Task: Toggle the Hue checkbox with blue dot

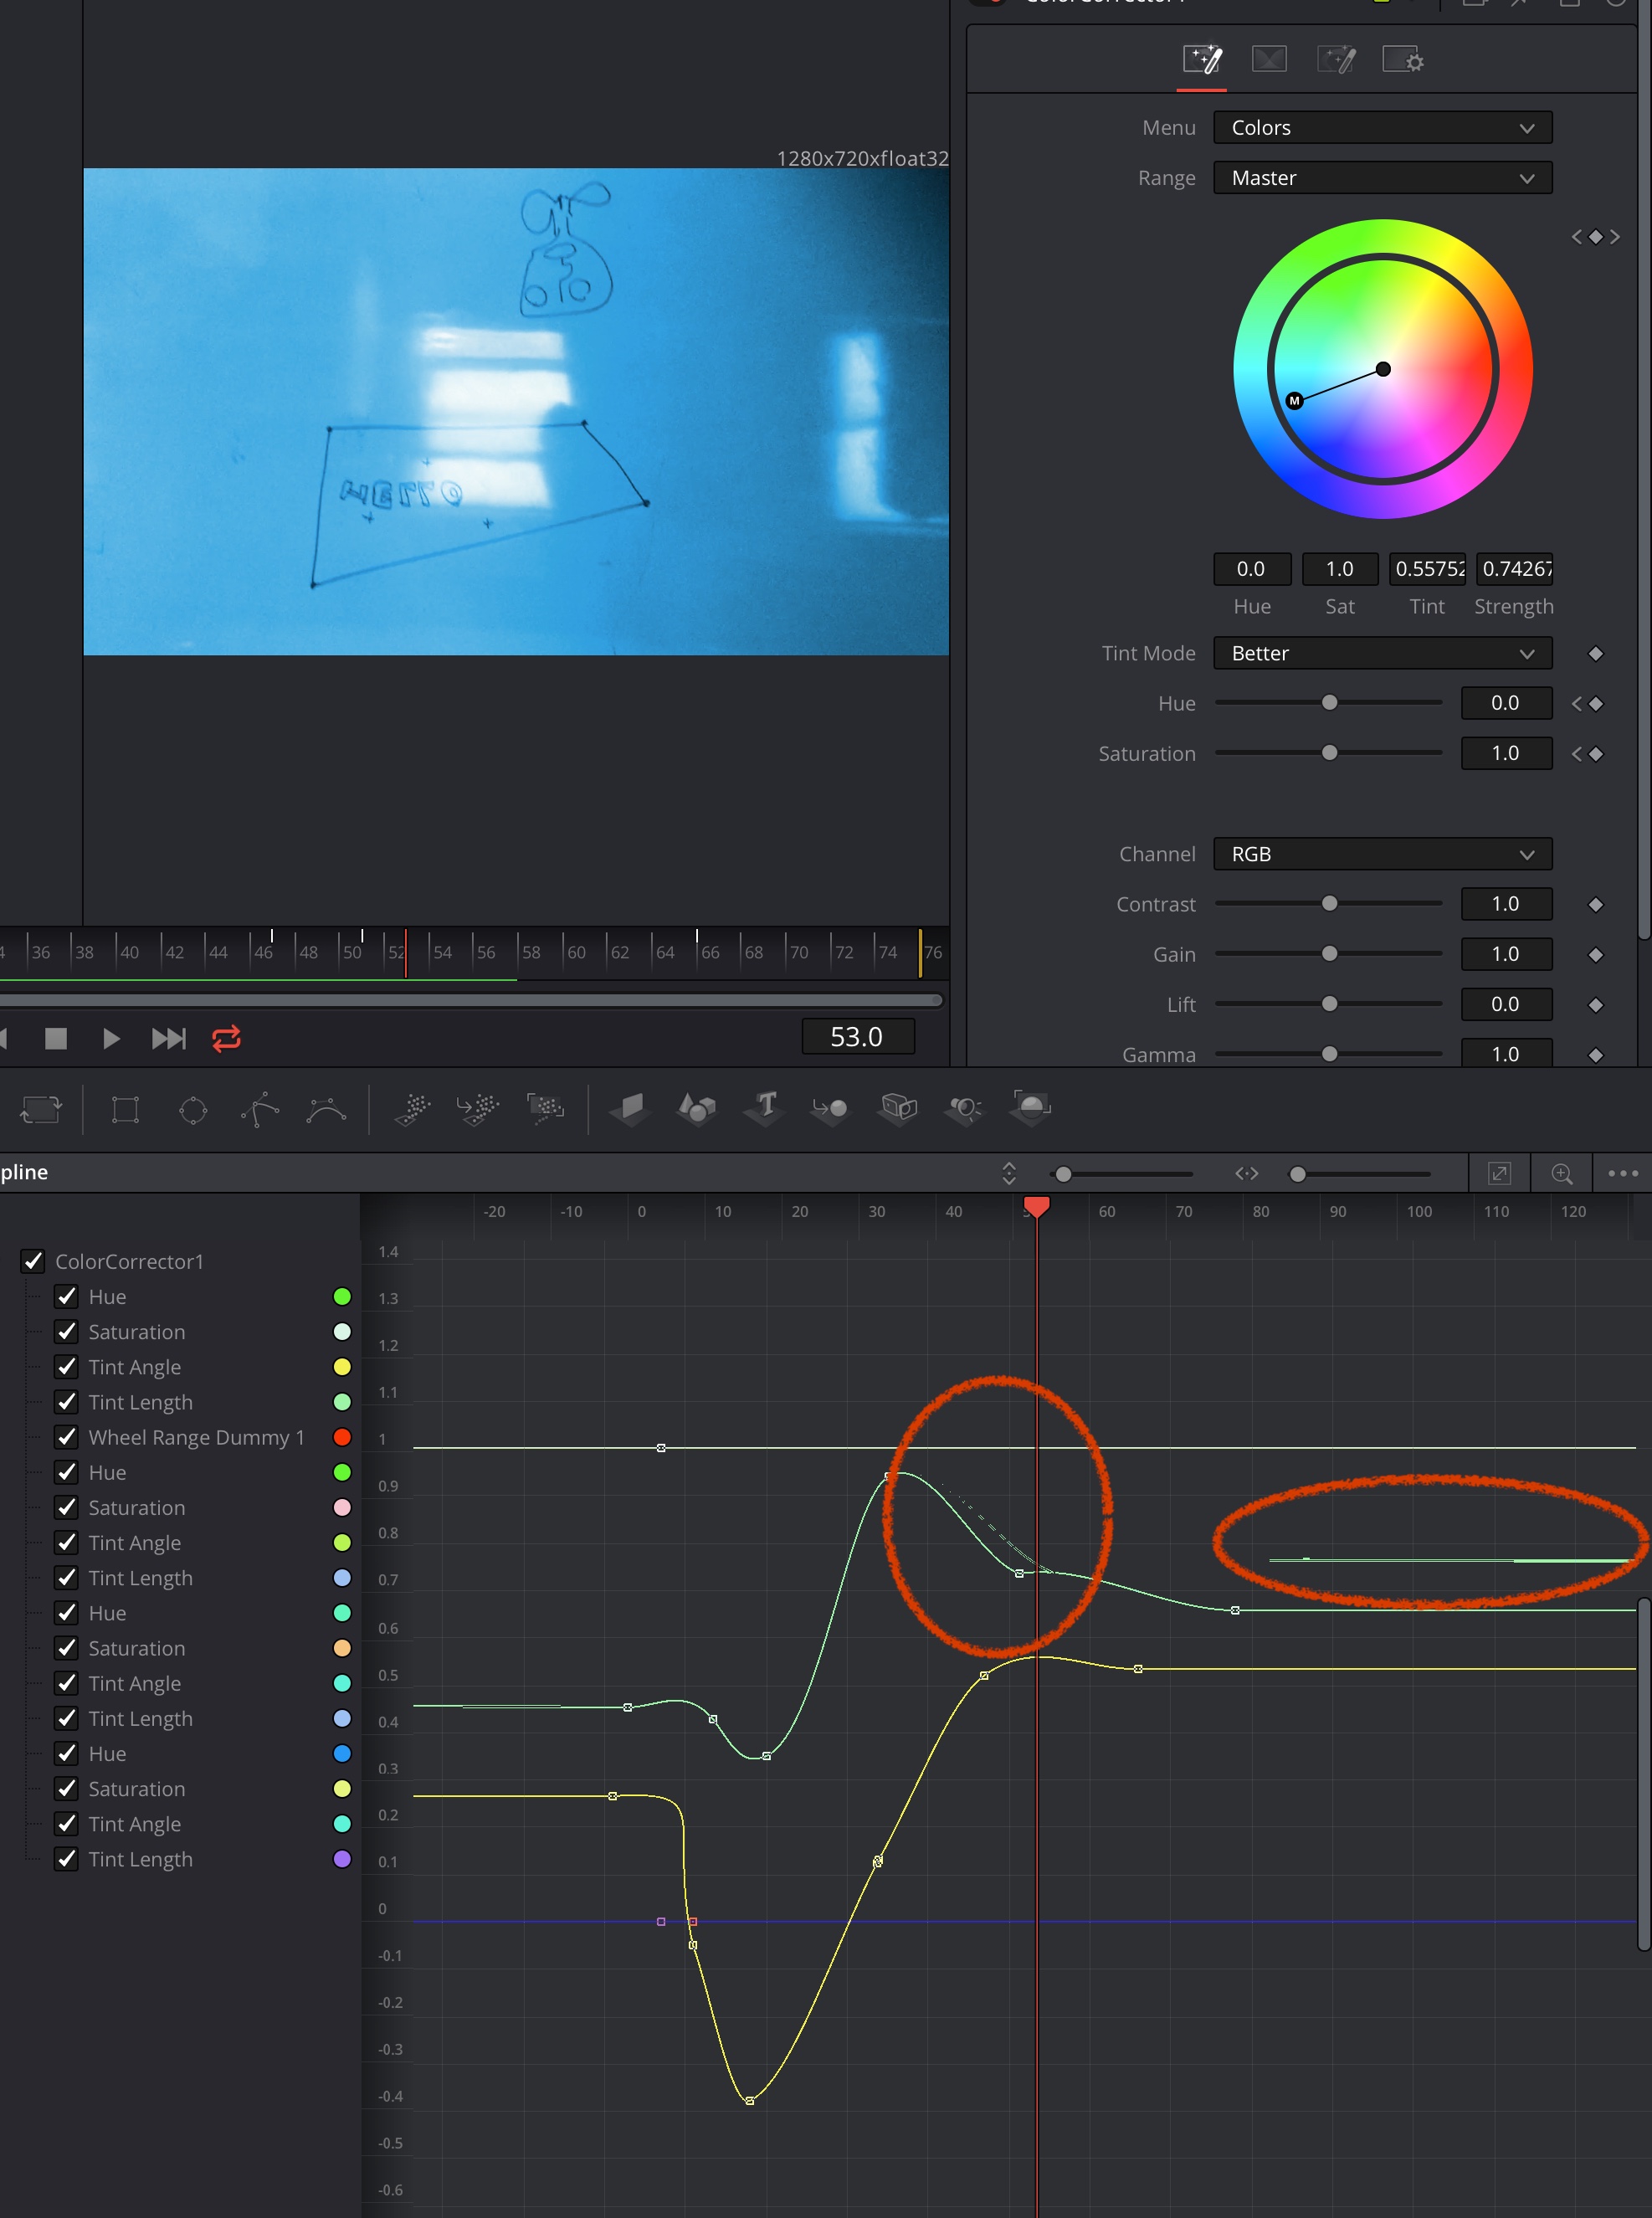Action: (x=66, y=1753)
